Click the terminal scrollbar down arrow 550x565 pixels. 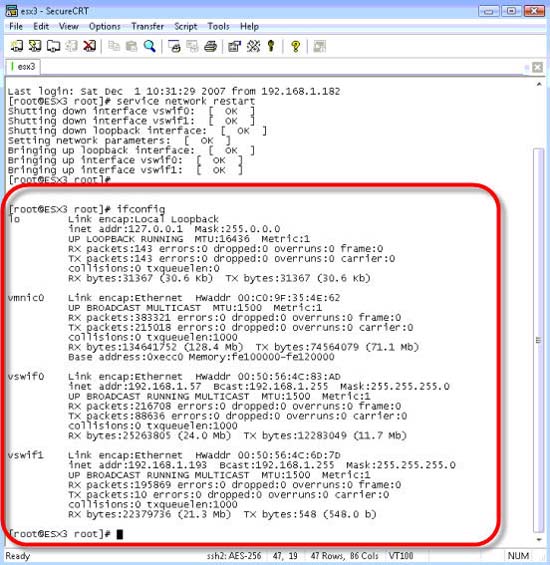point(539,539)
